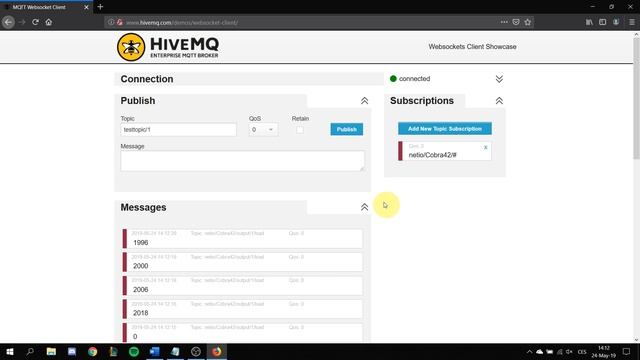Open File Explorer from taskbar
This screenshot has height=360, width=640.
[x=51, y=351]
